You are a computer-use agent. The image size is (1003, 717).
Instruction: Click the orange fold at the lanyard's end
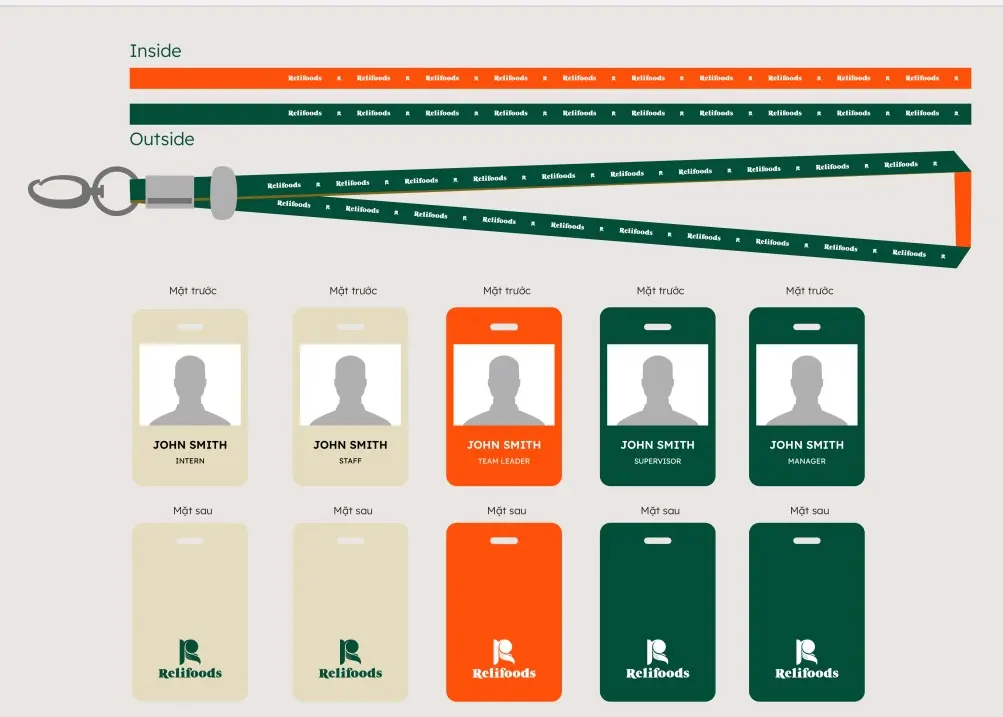coord(963,209)
